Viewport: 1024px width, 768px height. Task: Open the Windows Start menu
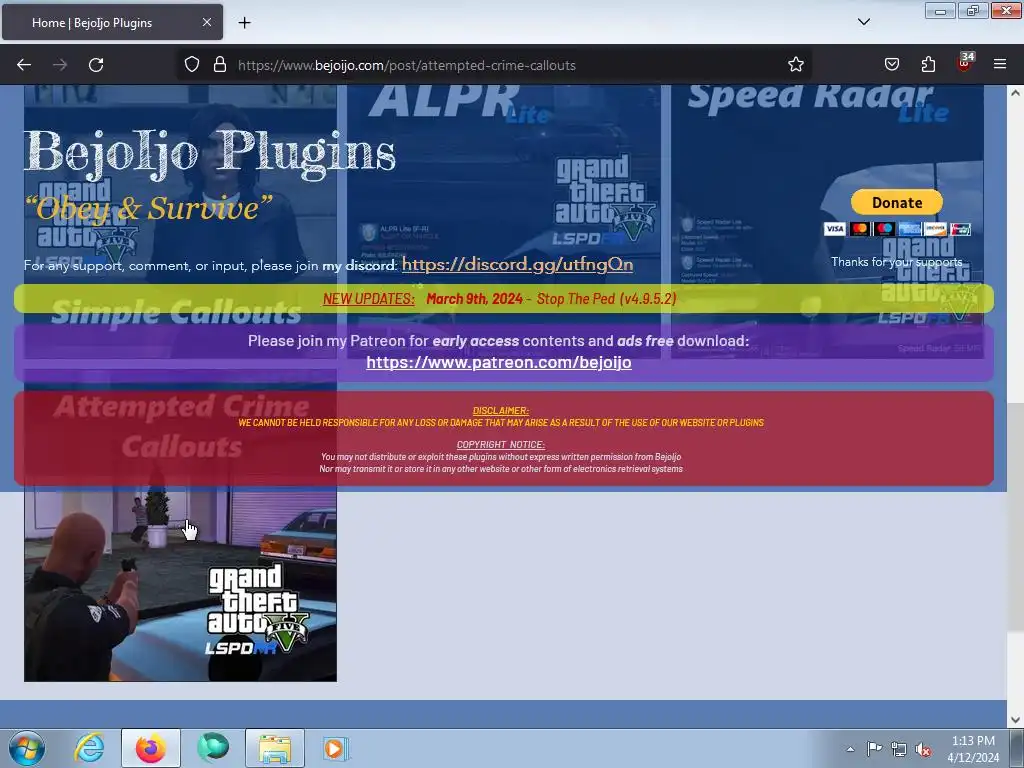[27, 748]
